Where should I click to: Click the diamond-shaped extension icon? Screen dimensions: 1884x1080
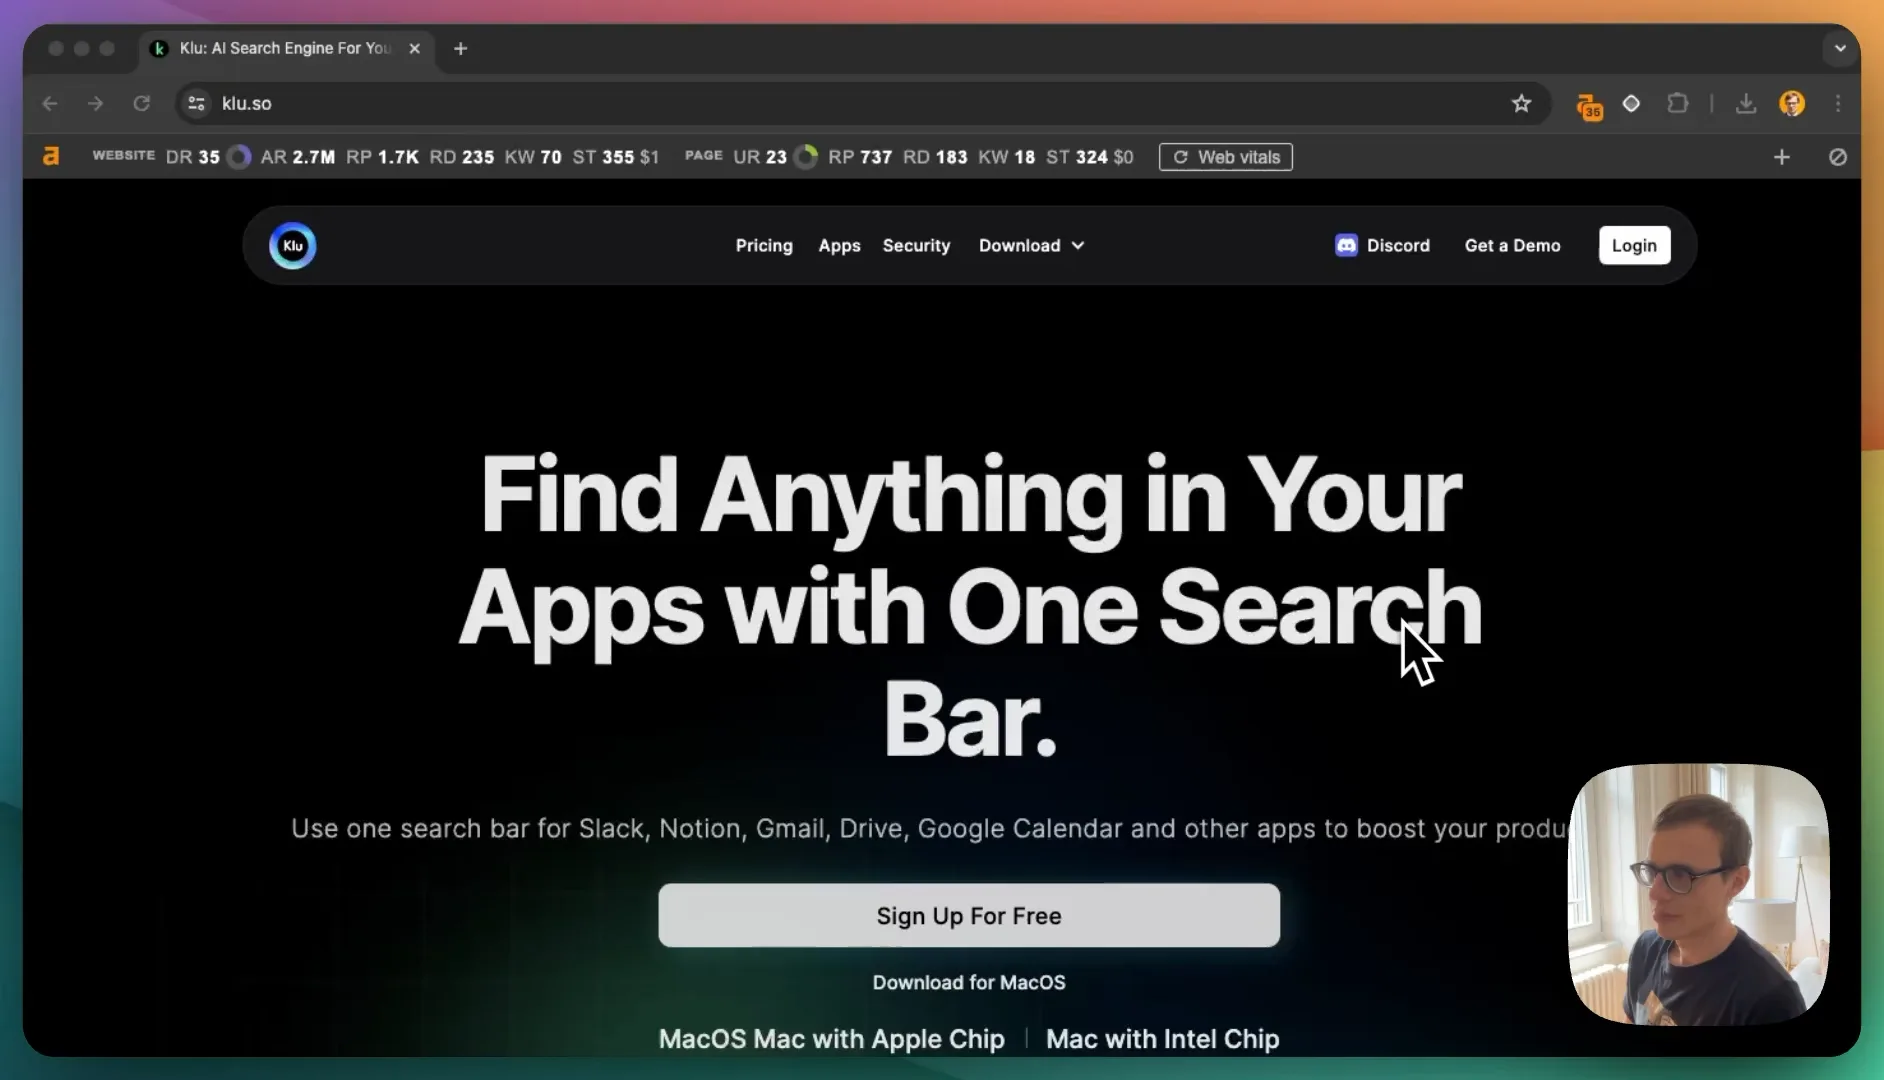(1631, 103)
